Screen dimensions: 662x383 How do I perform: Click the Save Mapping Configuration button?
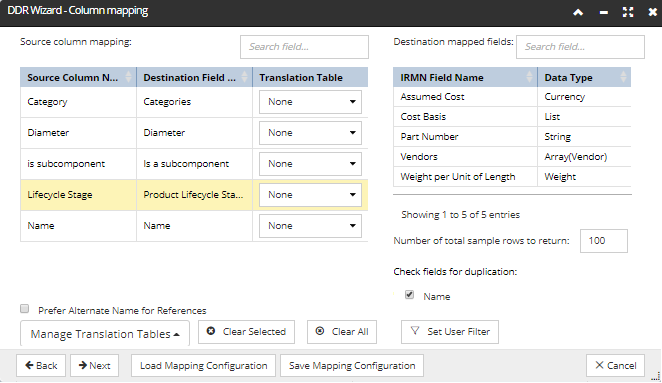tap(352, 366)
